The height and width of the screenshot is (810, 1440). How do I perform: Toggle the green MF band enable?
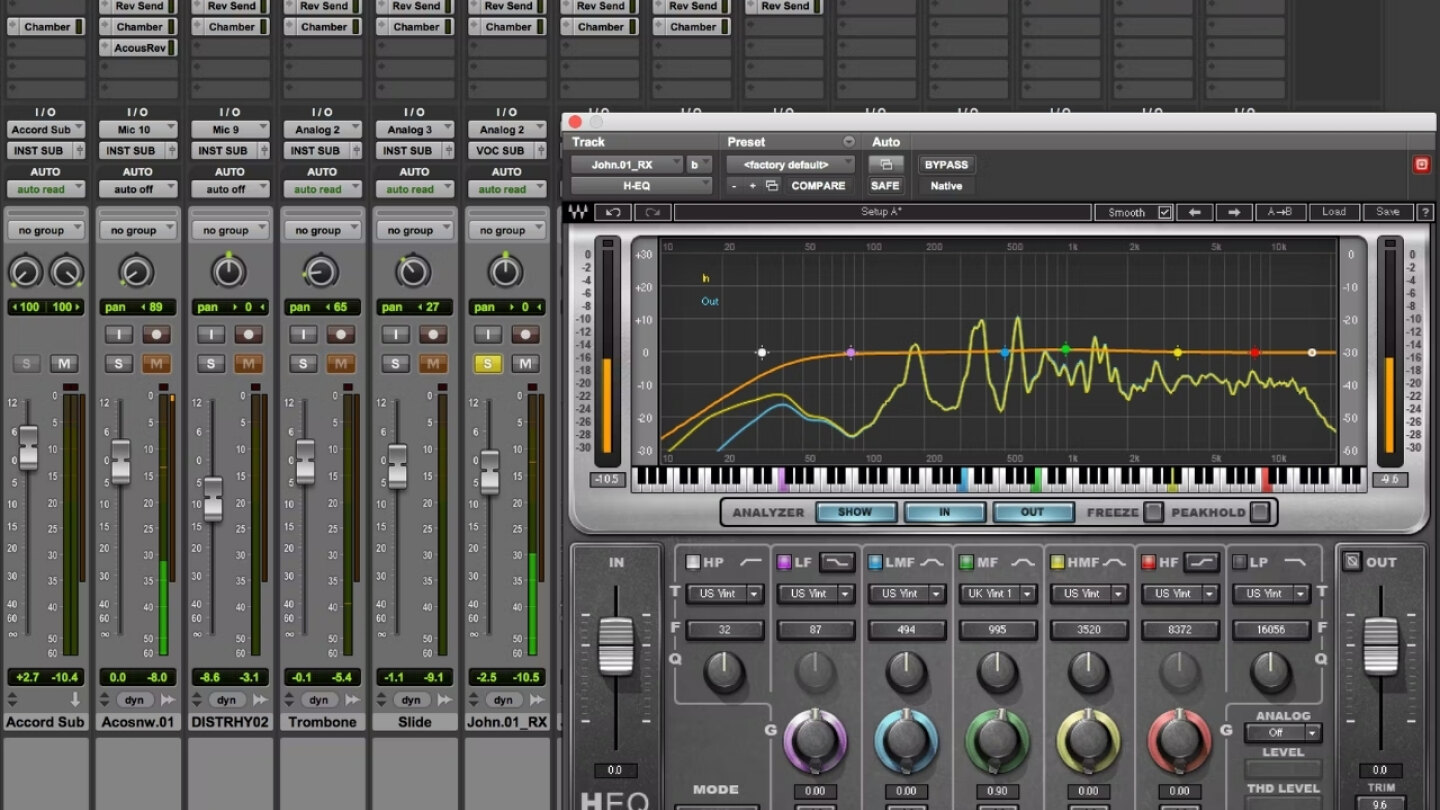(966, 563)
